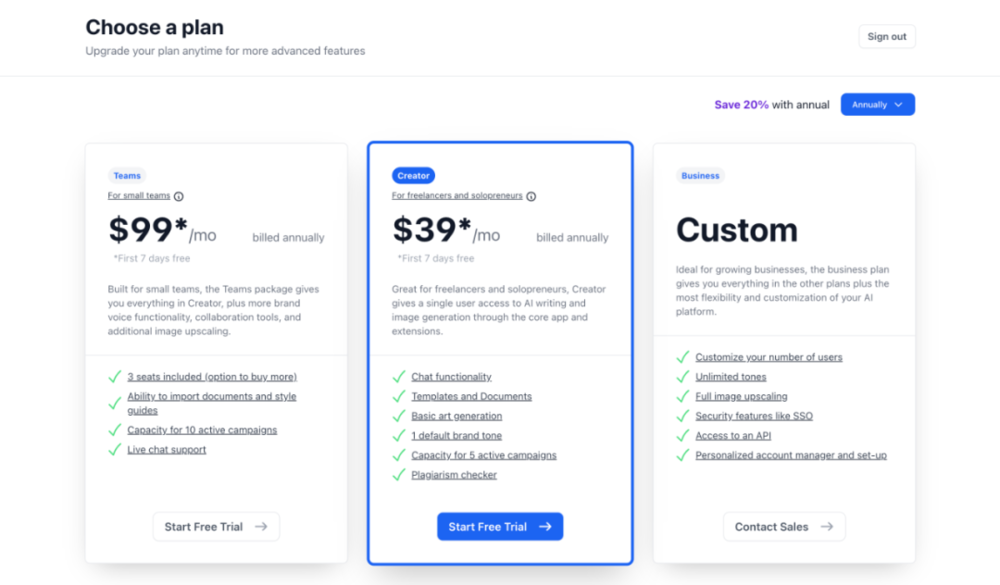Click the checkmark beside 'Live chat support'

115,450
